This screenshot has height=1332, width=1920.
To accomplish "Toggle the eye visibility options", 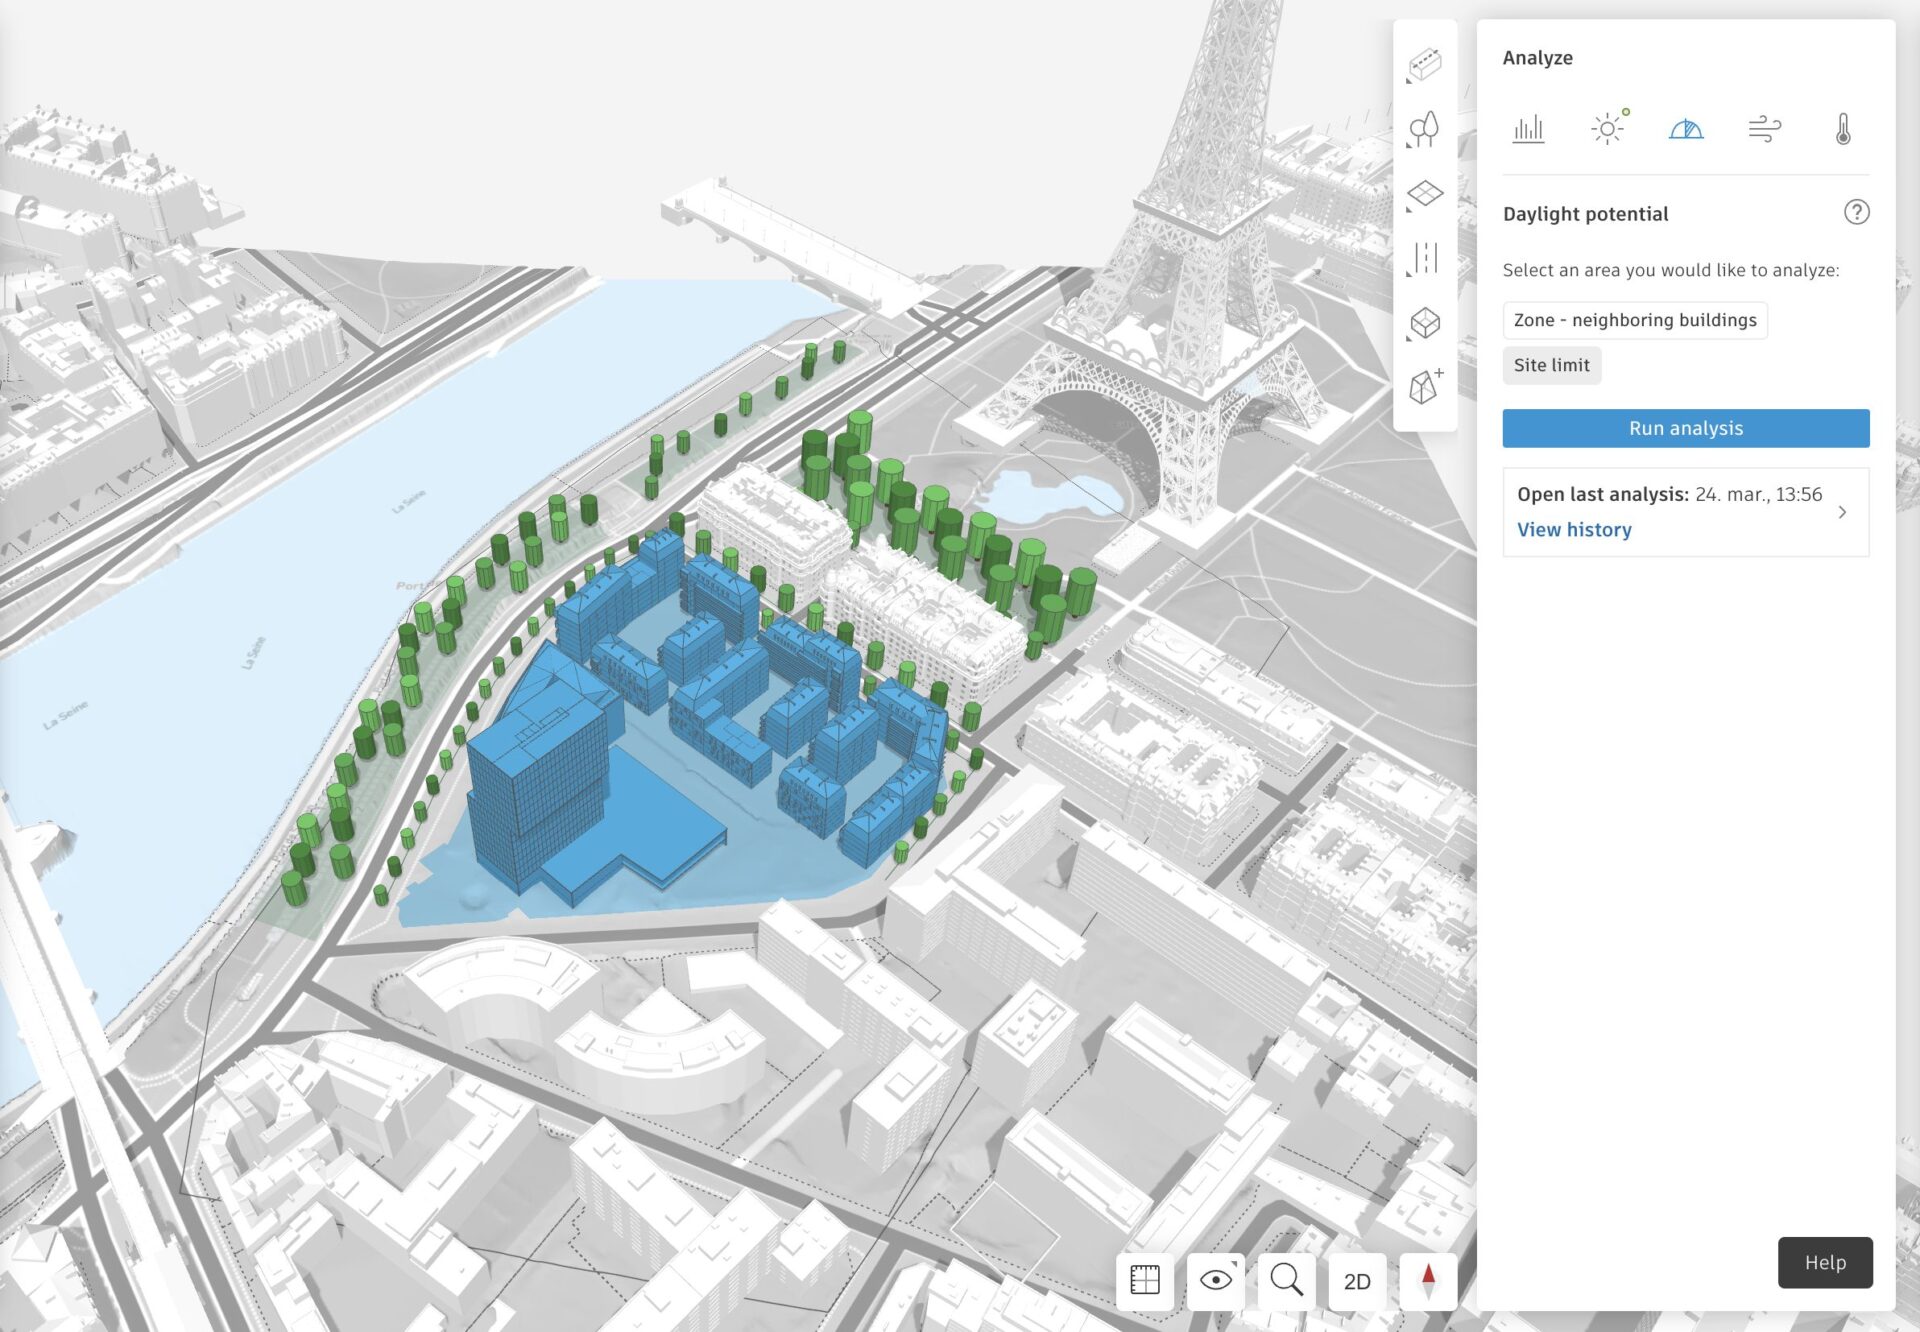I will pyautogui.click(x=1215, y=1281).
